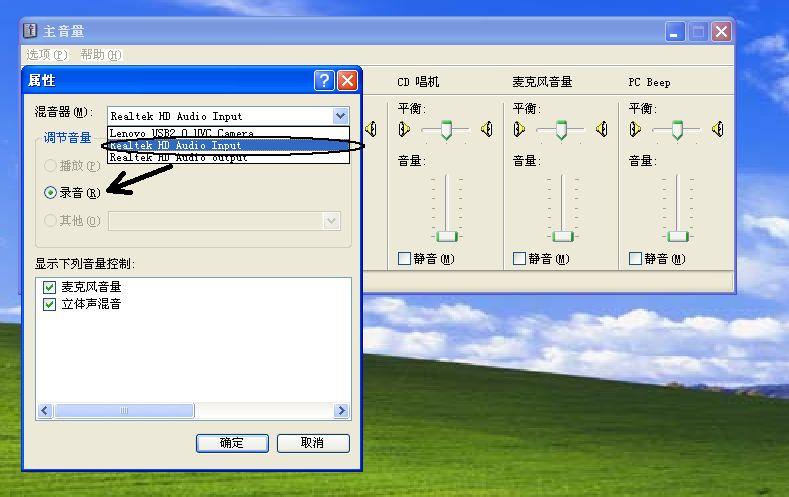Click 麦克风音量 volume slider thumb
Viewport: 789px width, 497px height.
(563, 236)
